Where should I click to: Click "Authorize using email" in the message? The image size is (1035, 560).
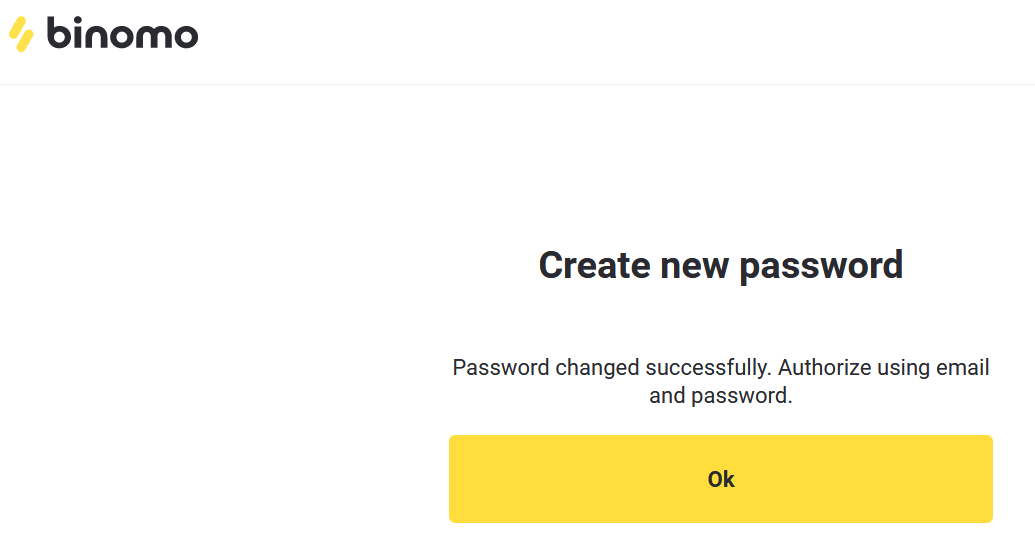[x=883, y=367]
